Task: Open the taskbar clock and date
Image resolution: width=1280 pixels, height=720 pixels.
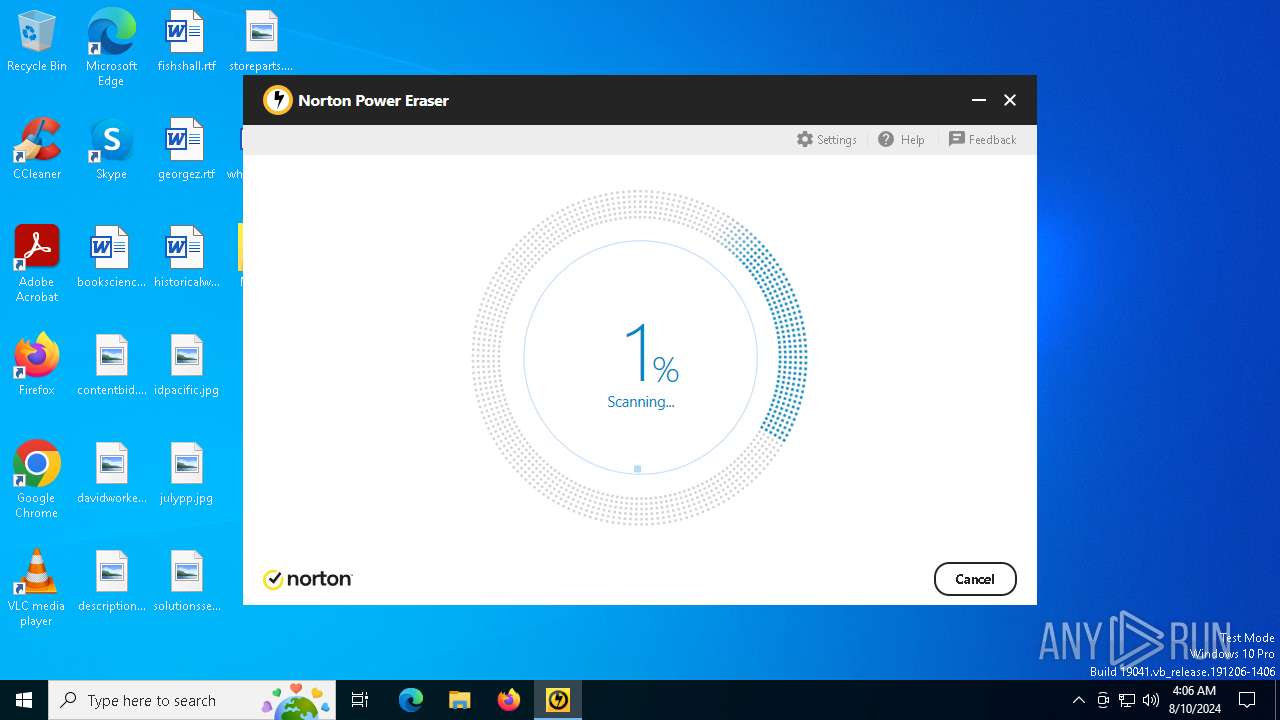Action: pos(1194,700)
